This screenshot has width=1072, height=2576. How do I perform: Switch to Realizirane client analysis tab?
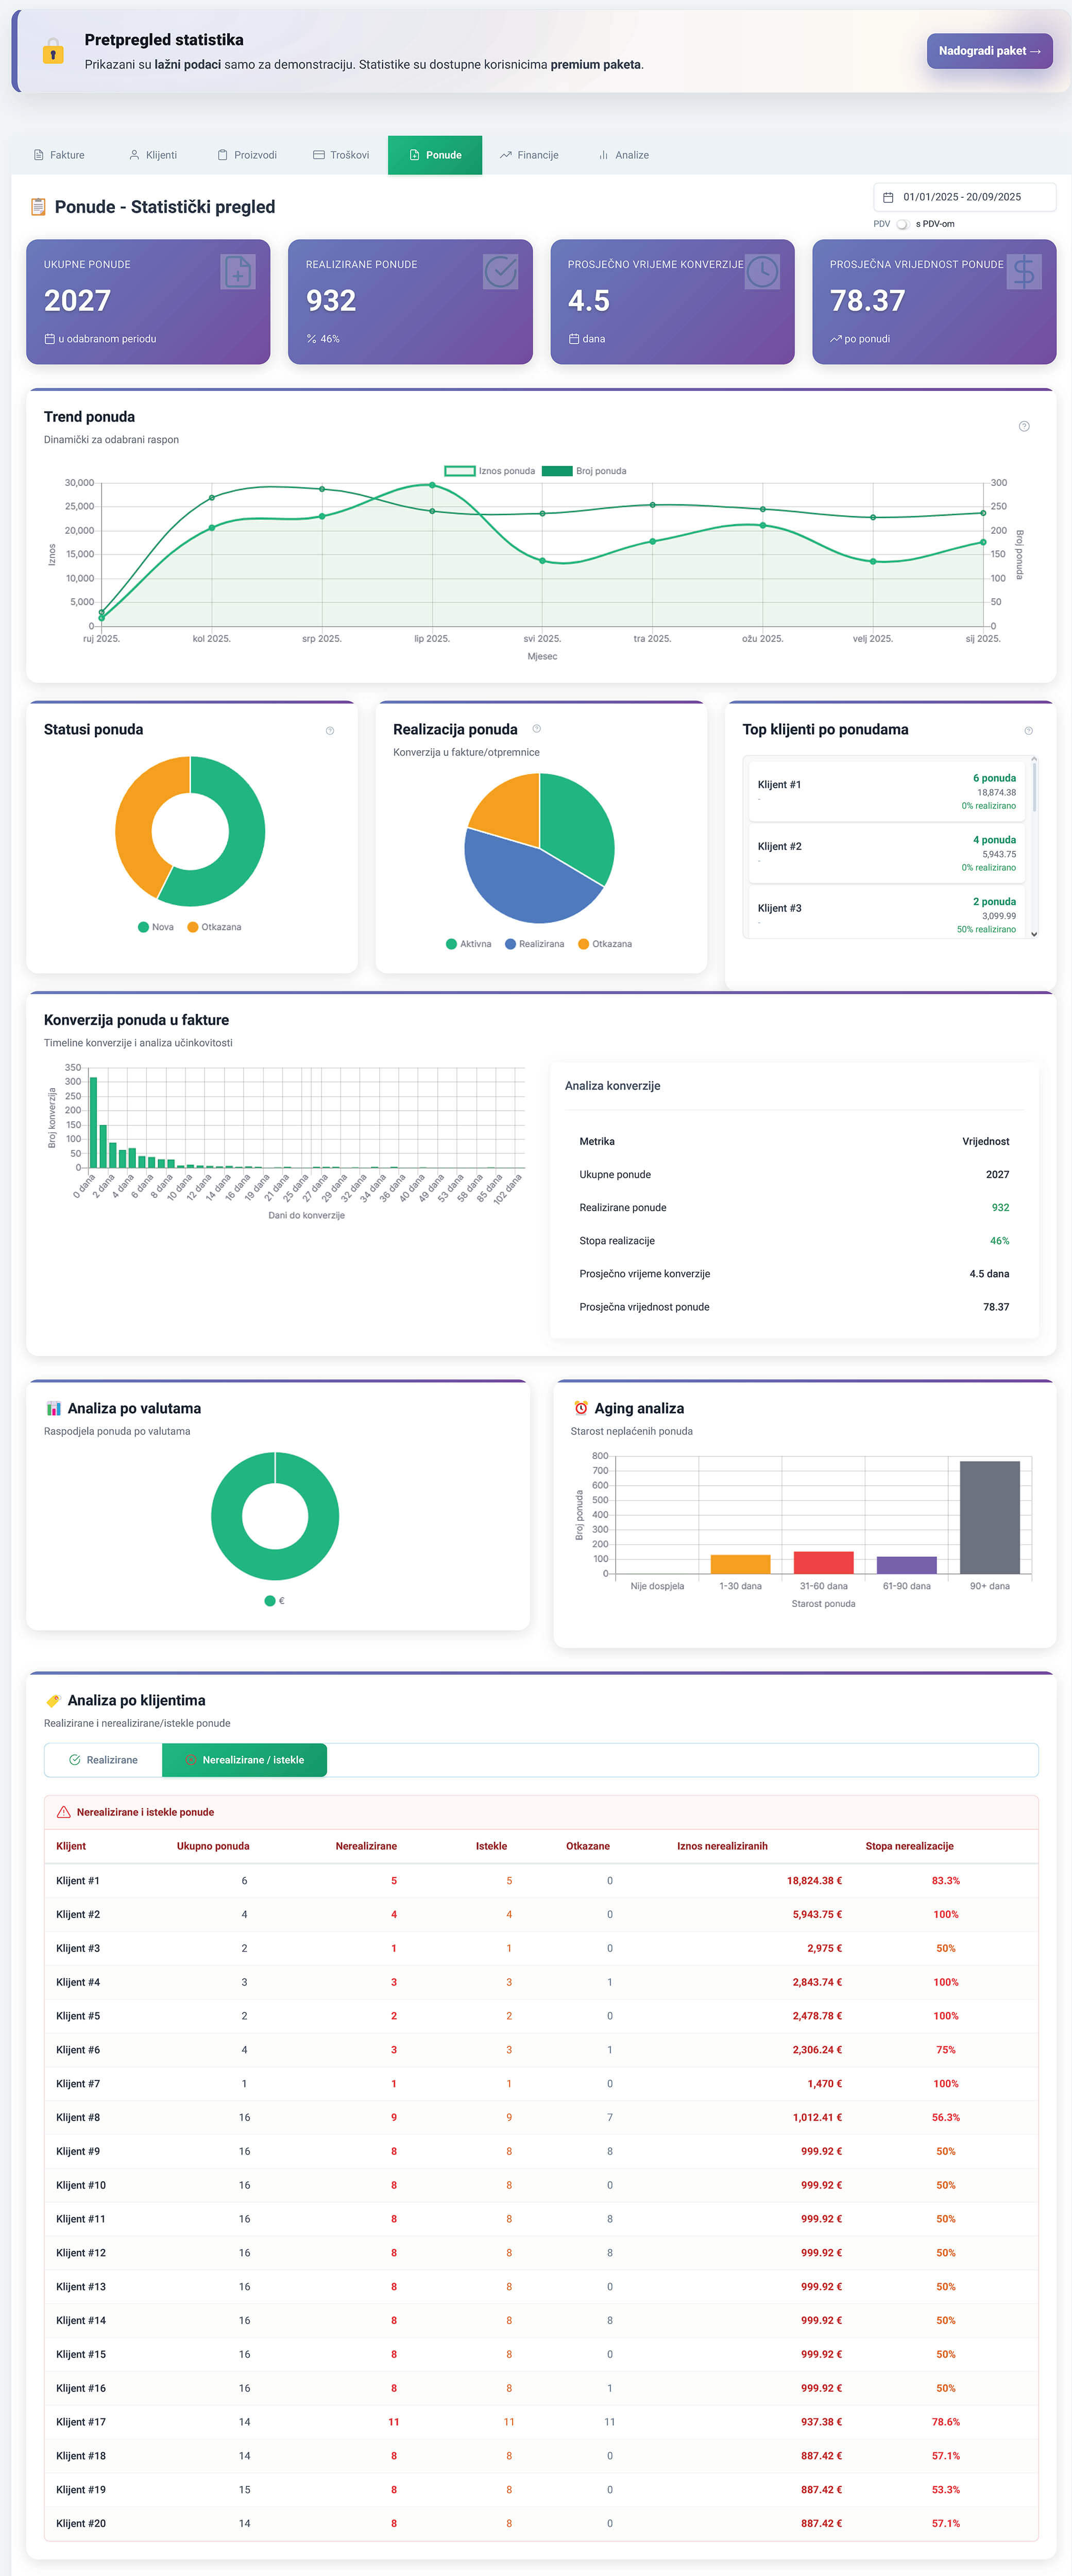click(x=103, y=1760)
